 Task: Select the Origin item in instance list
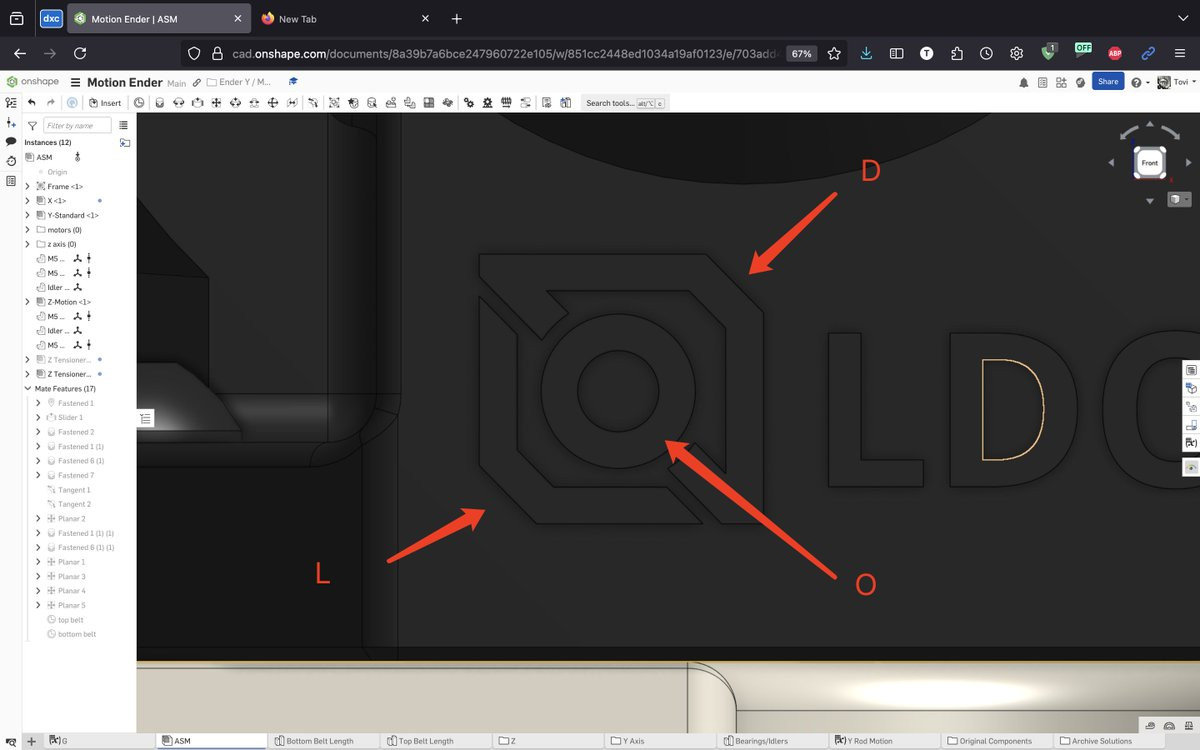point(57,172)
